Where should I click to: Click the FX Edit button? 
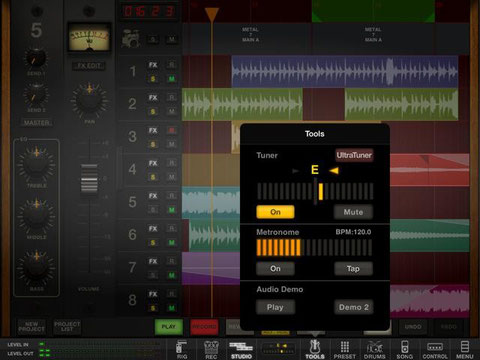89,66
